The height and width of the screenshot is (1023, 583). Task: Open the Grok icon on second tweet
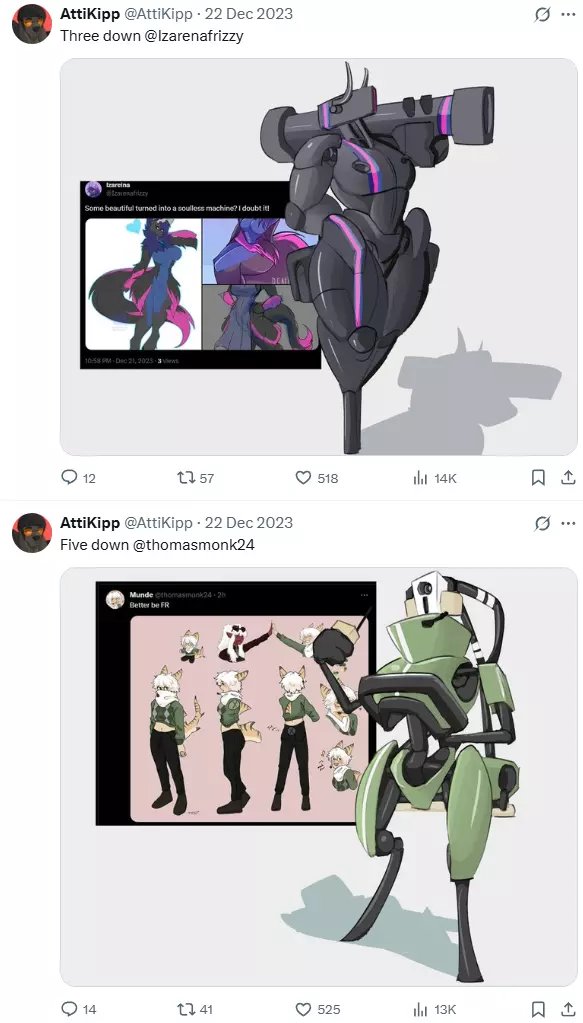coord(542,523)
